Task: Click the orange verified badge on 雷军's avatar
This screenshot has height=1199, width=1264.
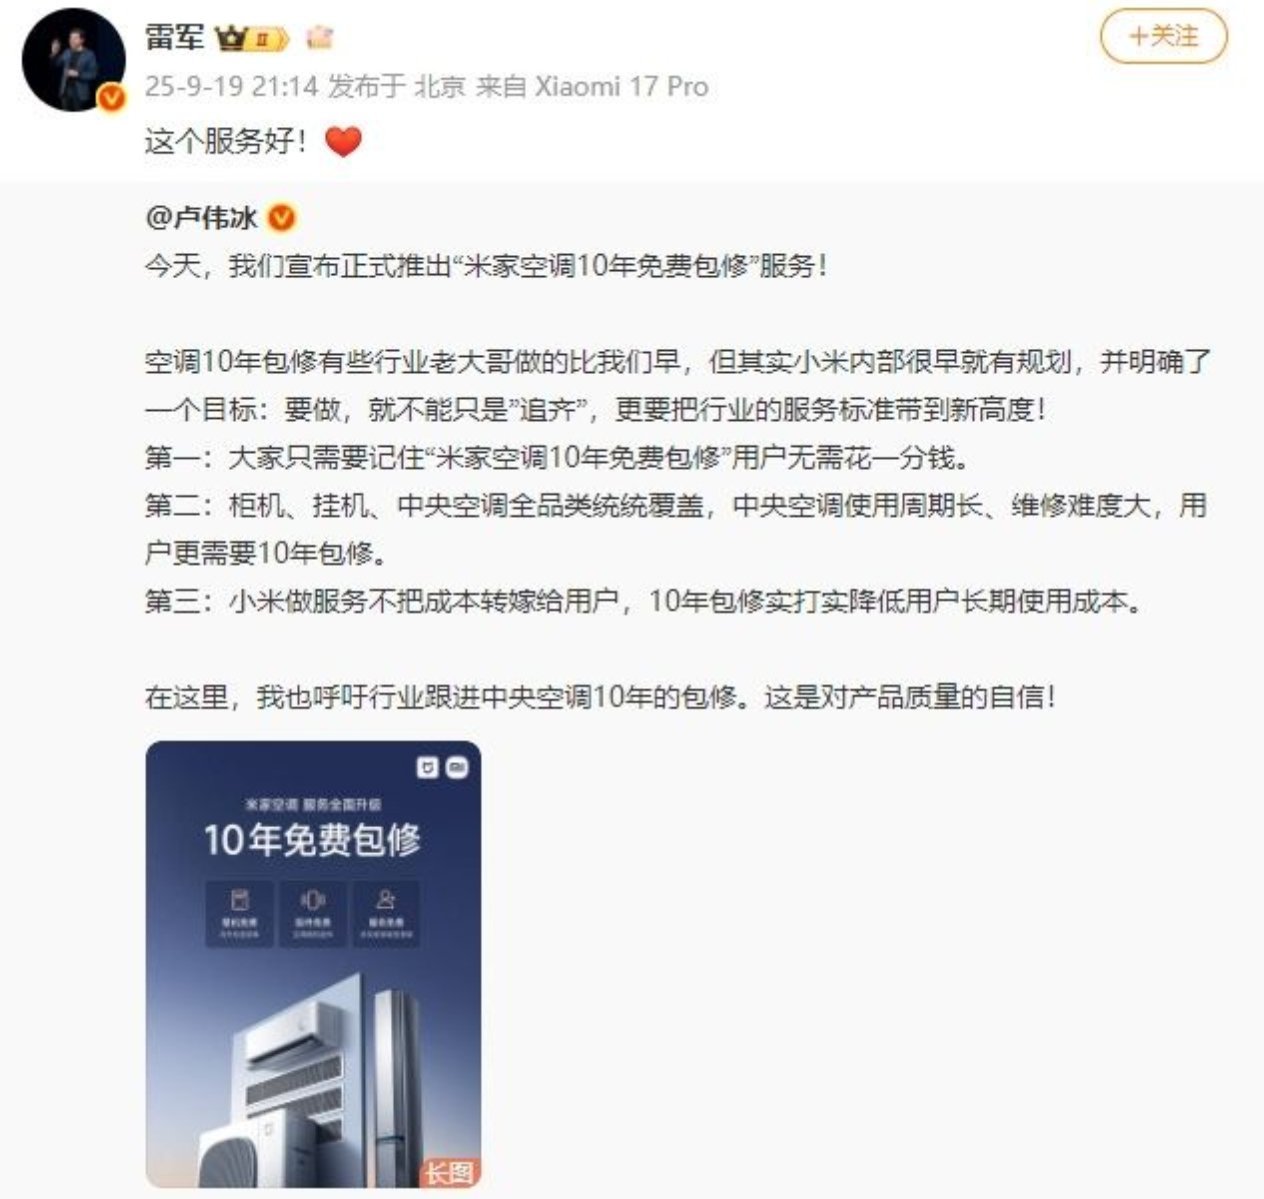Action: pos(112,98)
